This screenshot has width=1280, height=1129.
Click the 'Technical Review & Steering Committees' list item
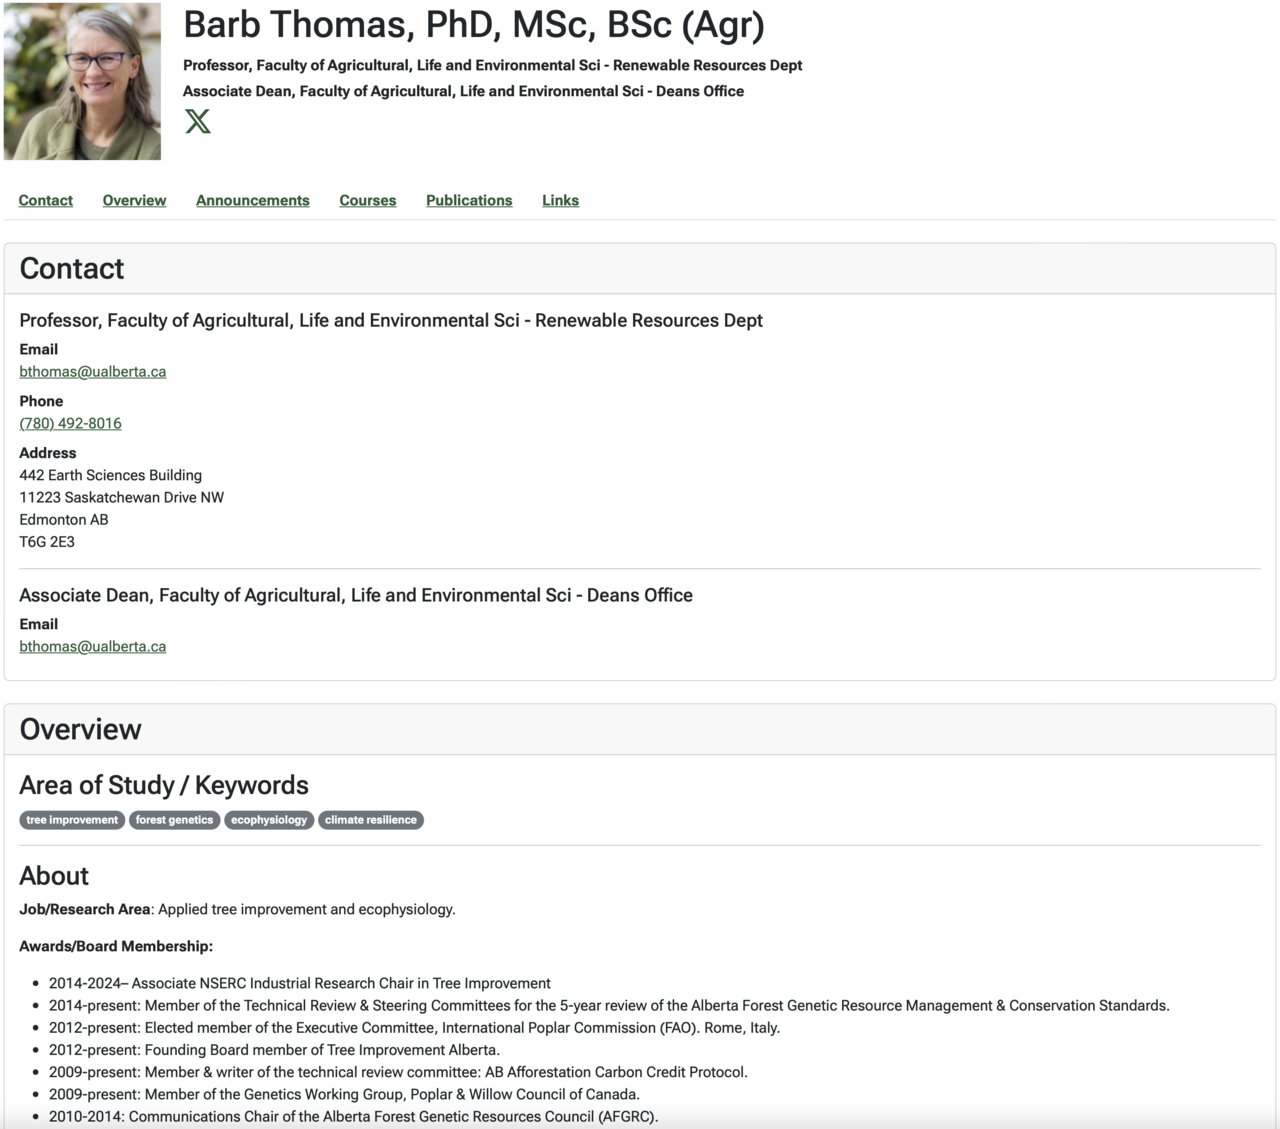609,1005
